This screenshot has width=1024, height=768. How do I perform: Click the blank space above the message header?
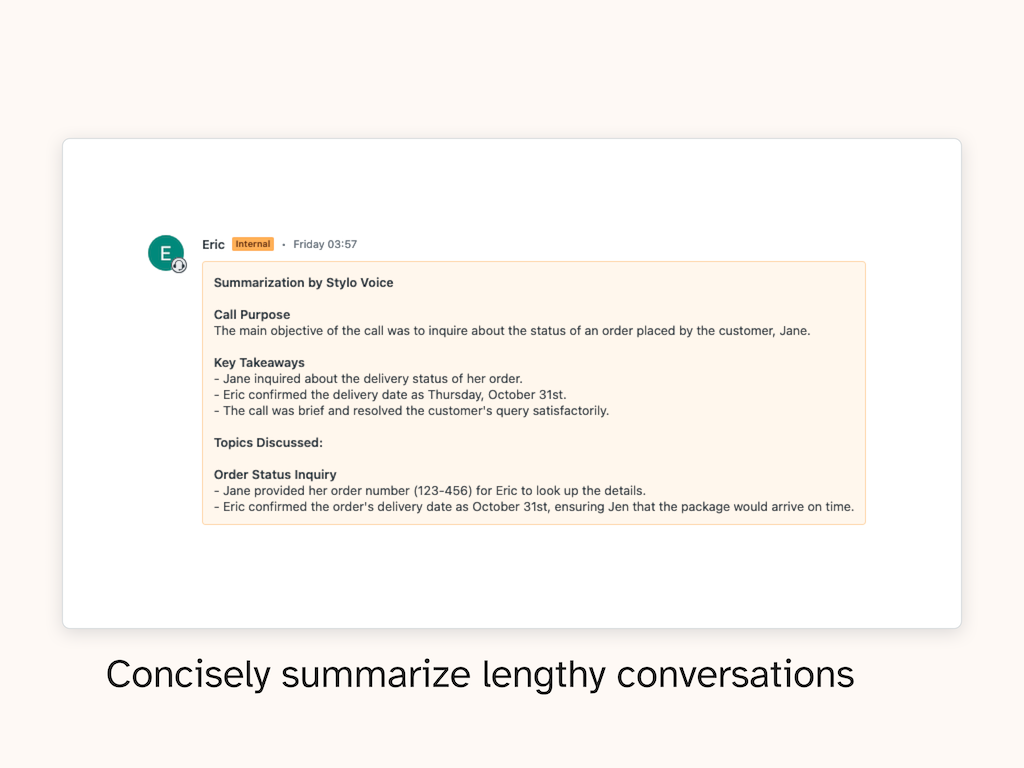click(512, 190)
